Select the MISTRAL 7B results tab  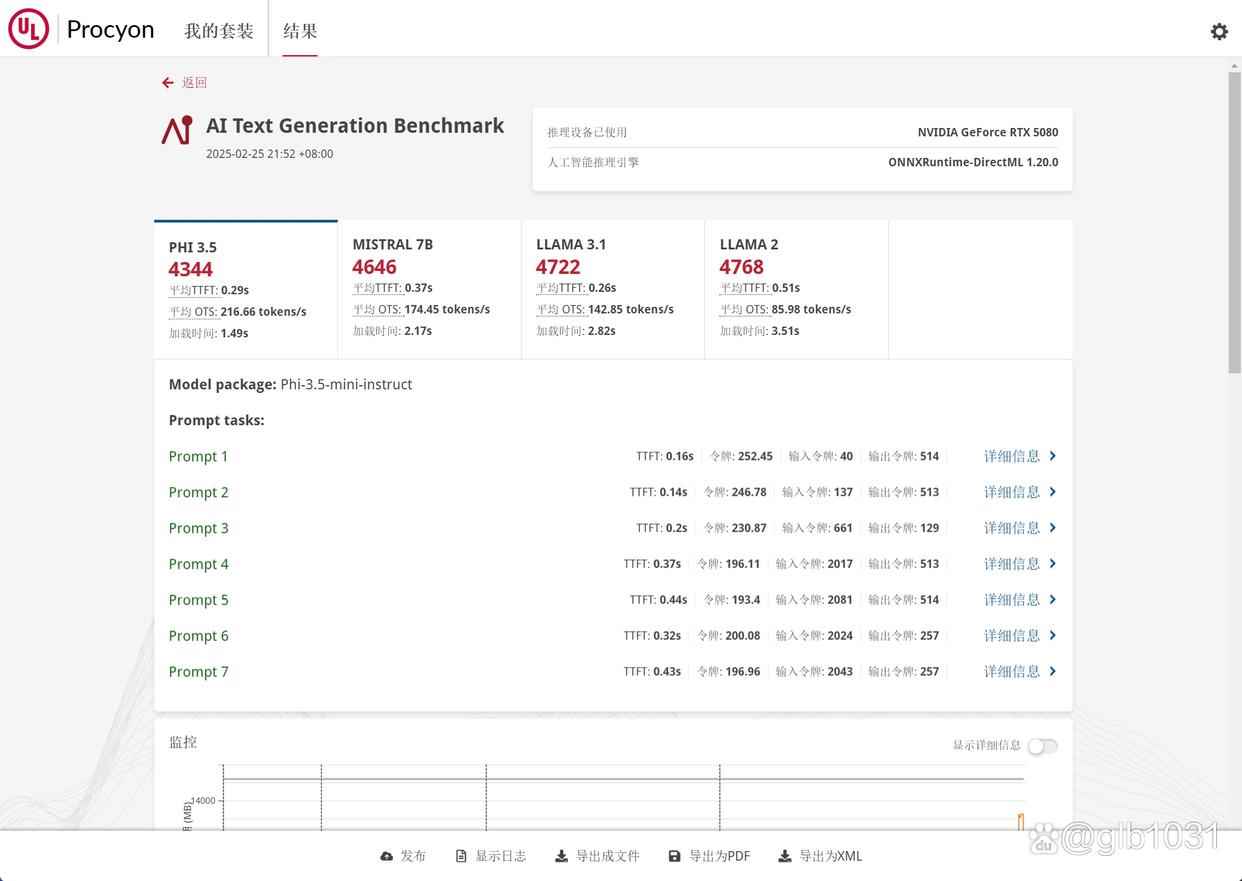click(429, 288)
